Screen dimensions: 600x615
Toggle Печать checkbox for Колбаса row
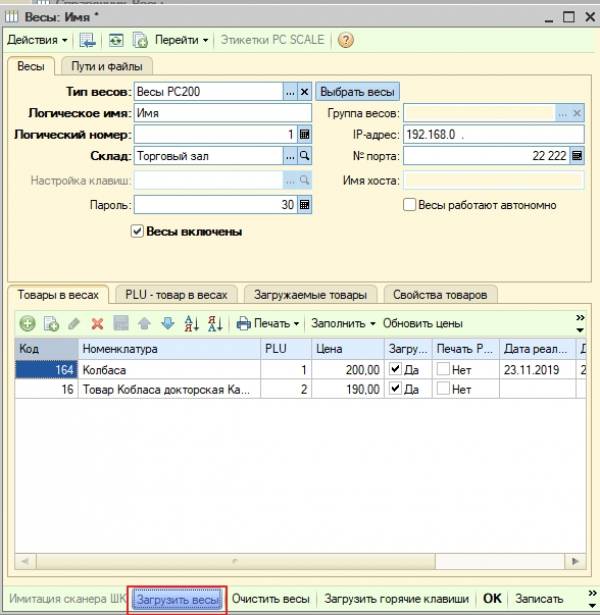point(443,370)
